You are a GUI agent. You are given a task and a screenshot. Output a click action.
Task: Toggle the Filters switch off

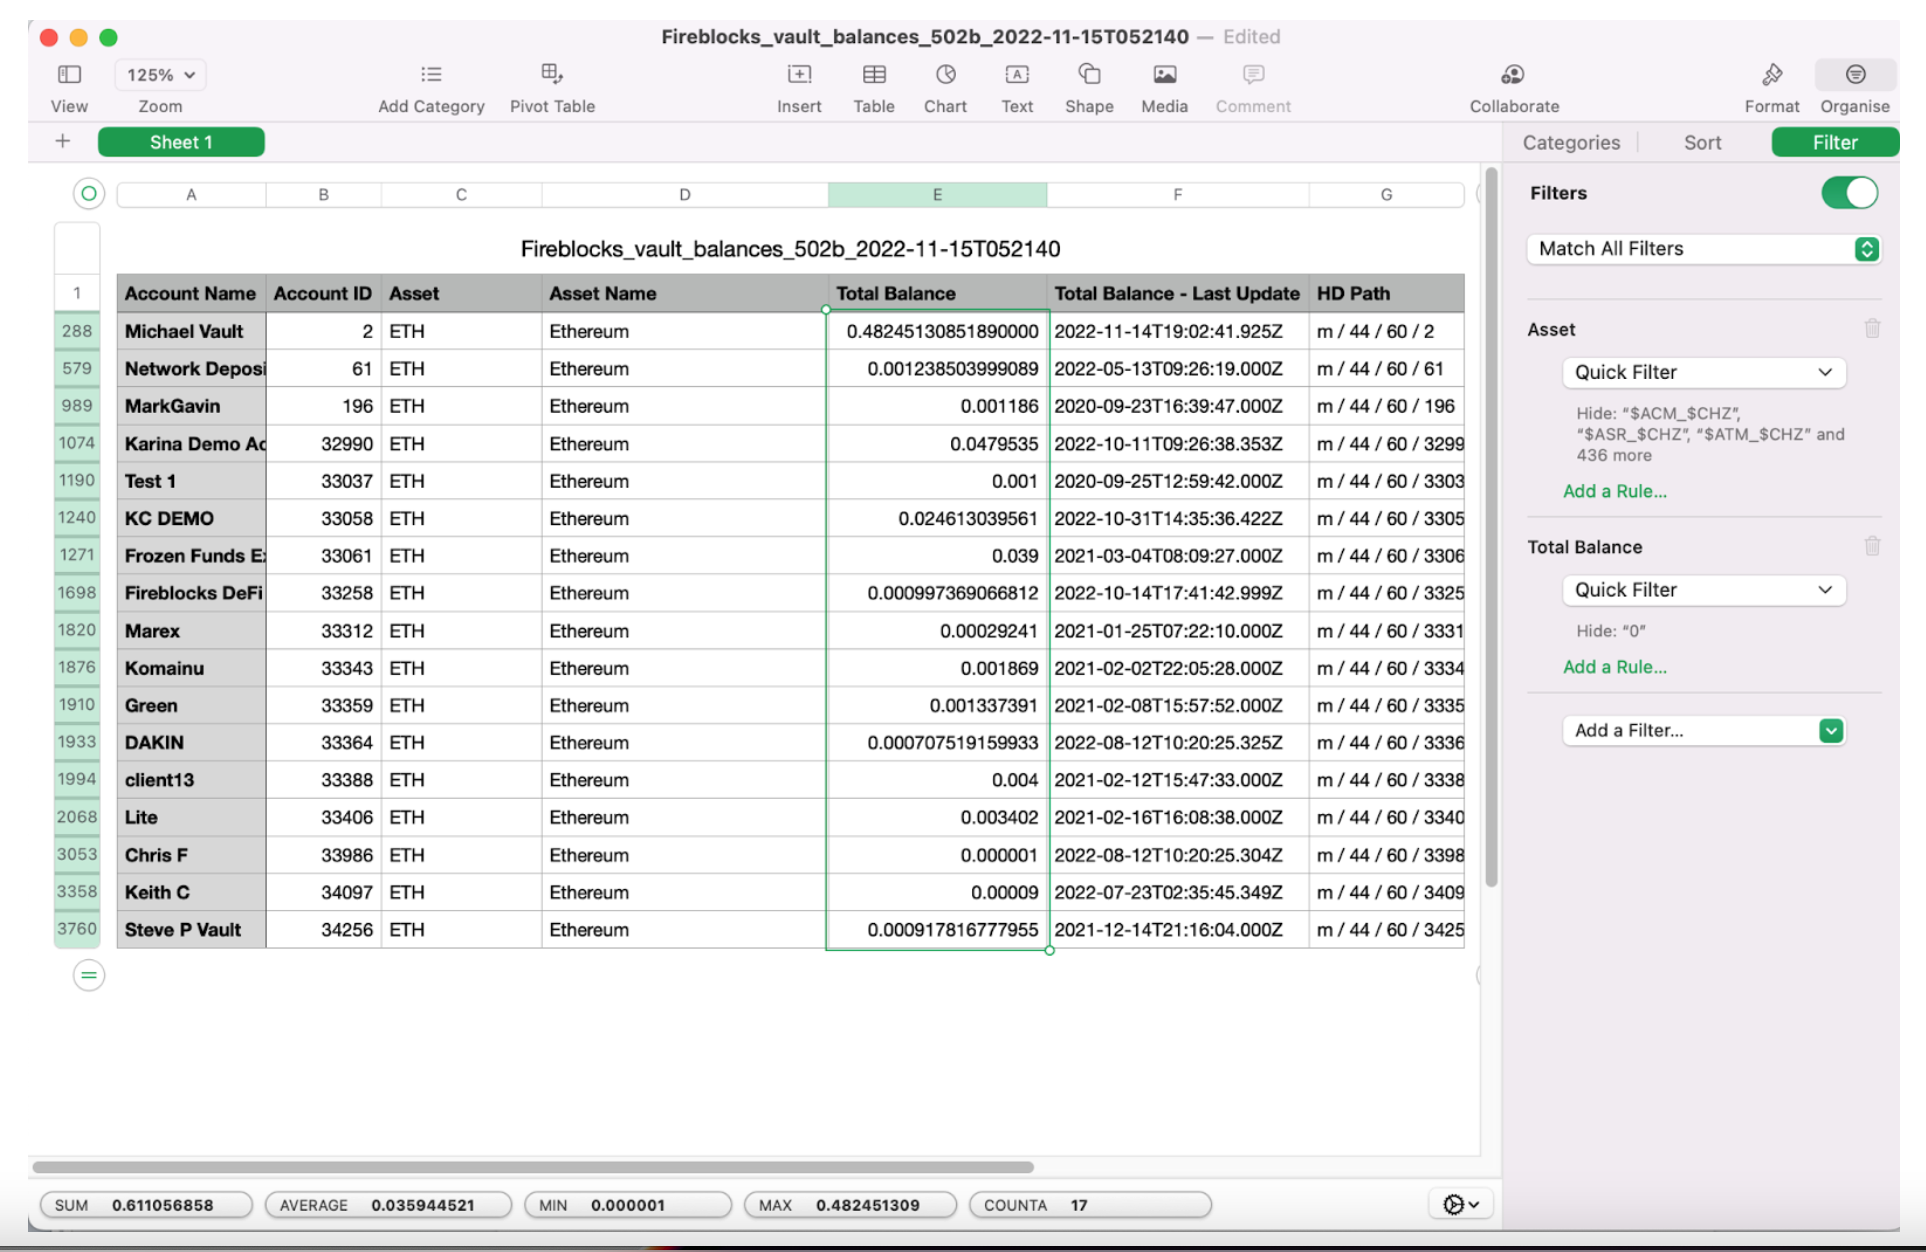tap(1849, 193)
